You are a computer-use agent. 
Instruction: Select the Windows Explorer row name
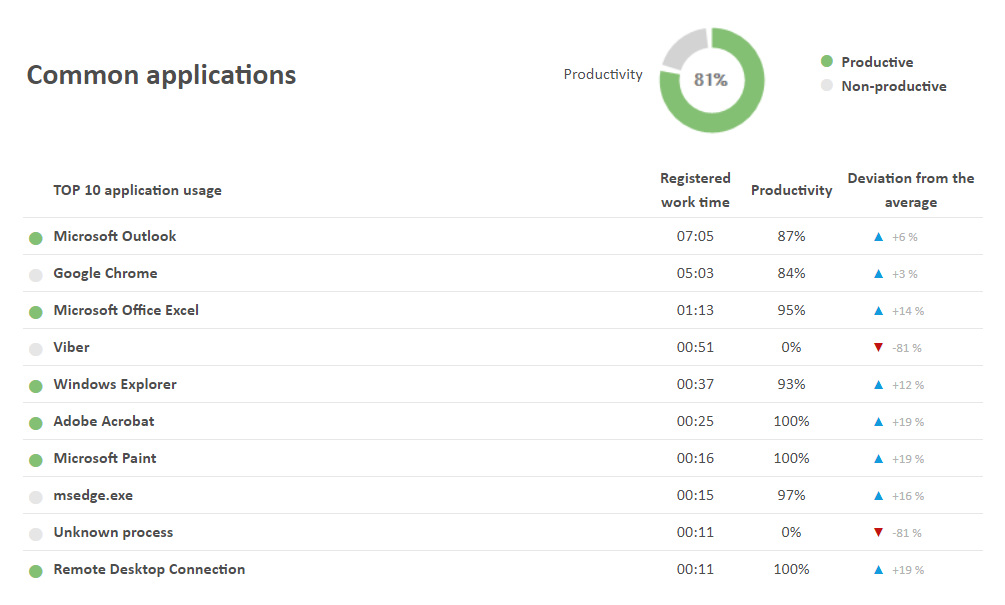pos(115,385)
